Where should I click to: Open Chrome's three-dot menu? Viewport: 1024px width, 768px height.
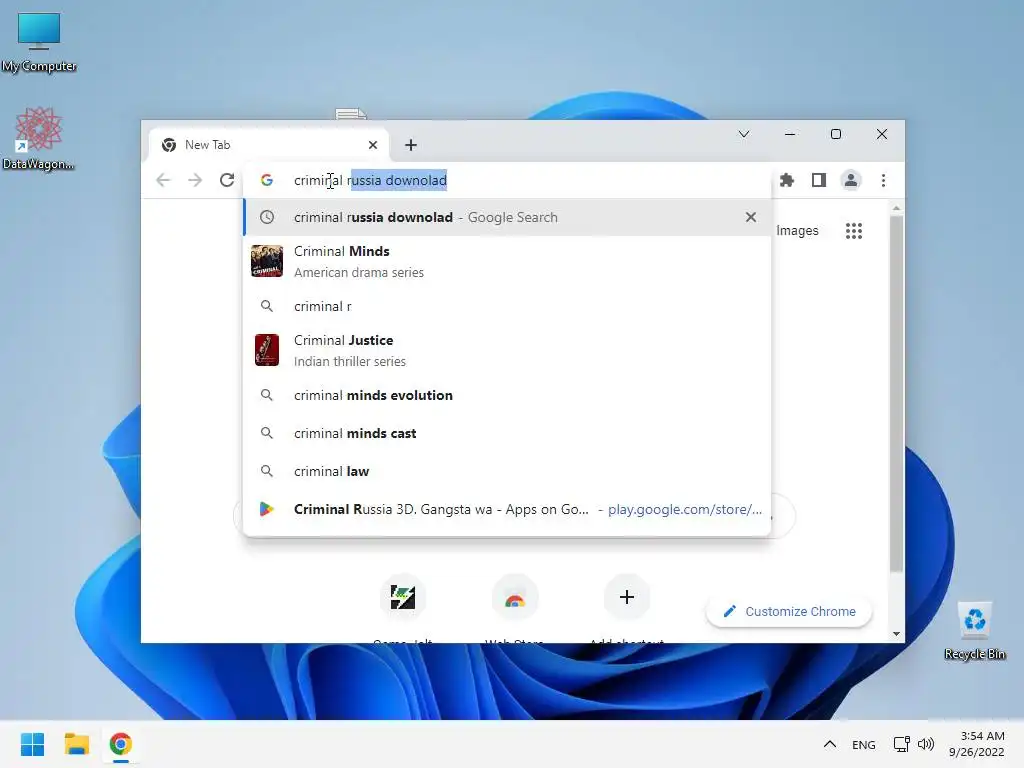point(883,180)
